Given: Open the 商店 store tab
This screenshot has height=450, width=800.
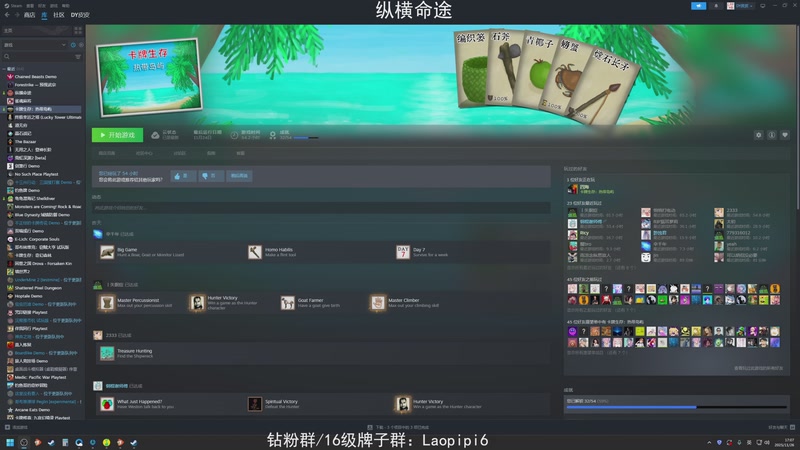Looking at the screenshot, I should click(30, 15).
